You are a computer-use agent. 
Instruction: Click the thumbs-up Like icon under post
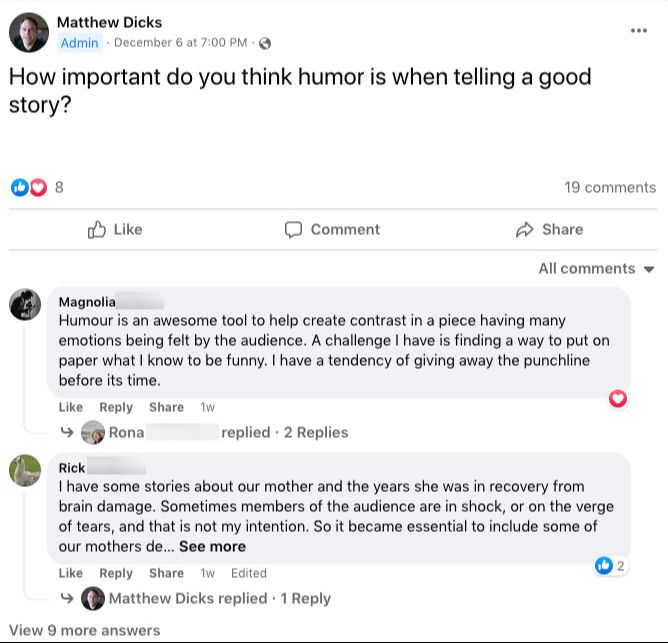tap(97, 230)
